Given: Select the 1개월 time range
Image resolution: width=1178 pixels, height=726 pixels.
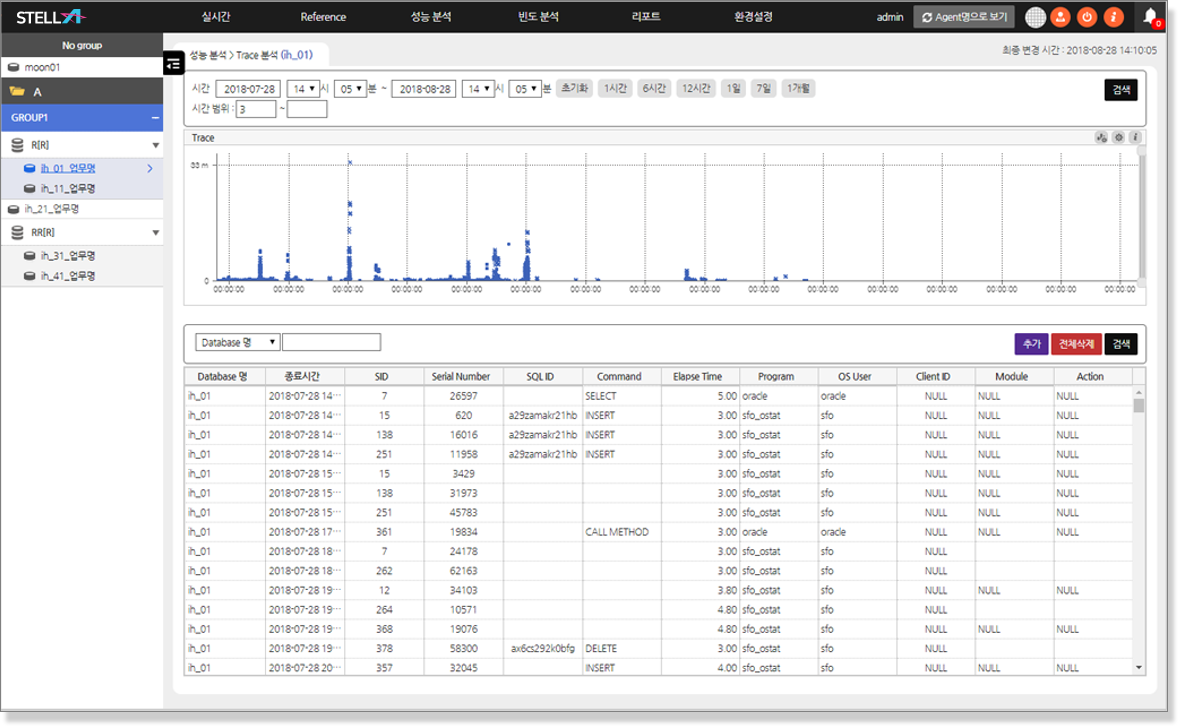Looking at the screenshot, I should (x=798, y=89).
